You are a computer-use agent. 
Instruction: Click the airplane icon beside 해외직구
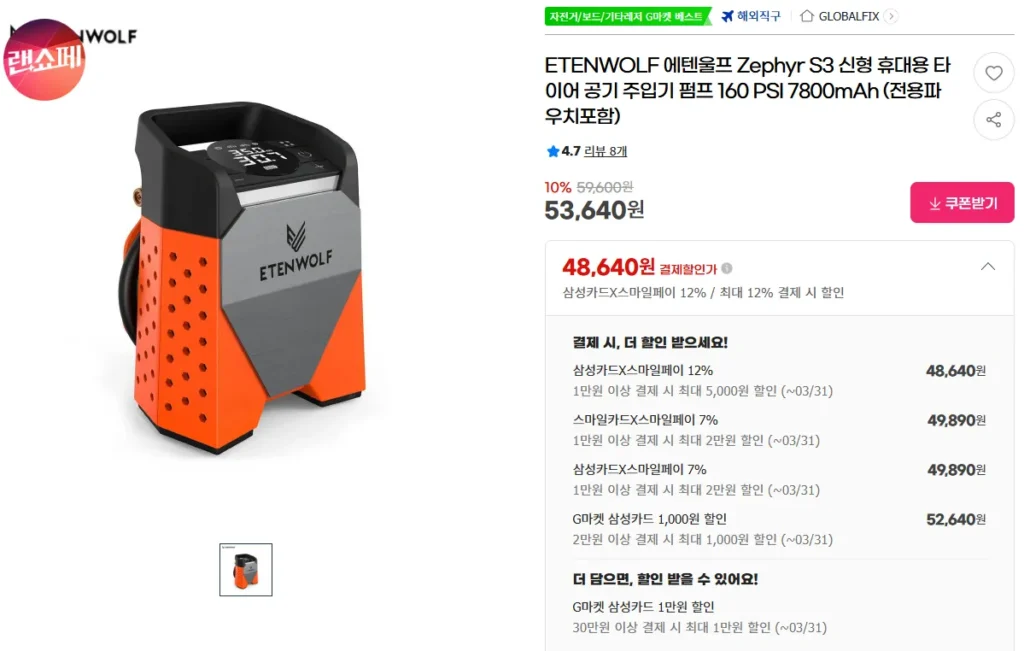pos(728,16)
